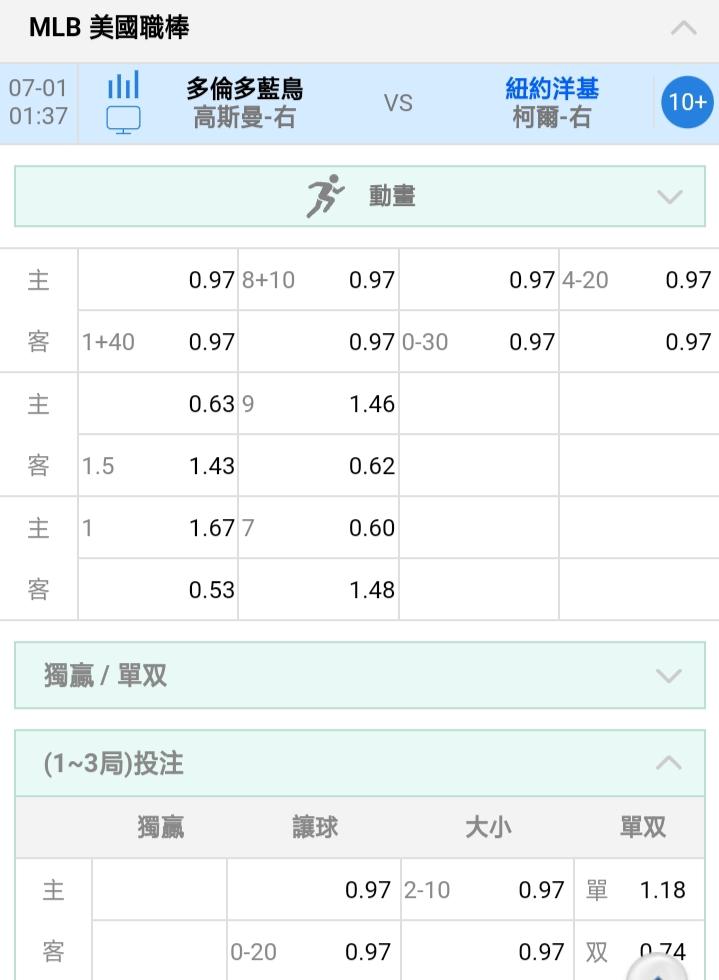The width and height of the screenshot is (719, 980).
Task: Tap the running man animation icon
Action: [x=324, y=196]
